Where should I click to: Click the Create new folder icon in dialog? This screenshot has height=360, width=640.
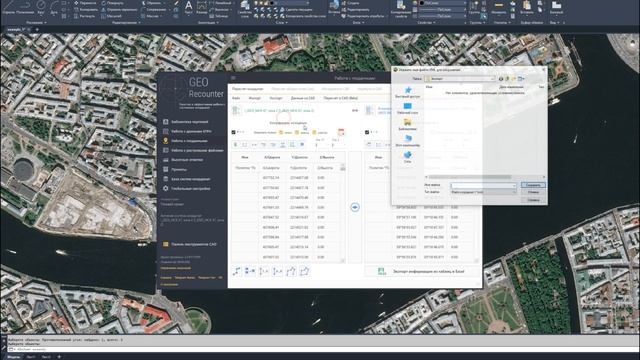513,78
